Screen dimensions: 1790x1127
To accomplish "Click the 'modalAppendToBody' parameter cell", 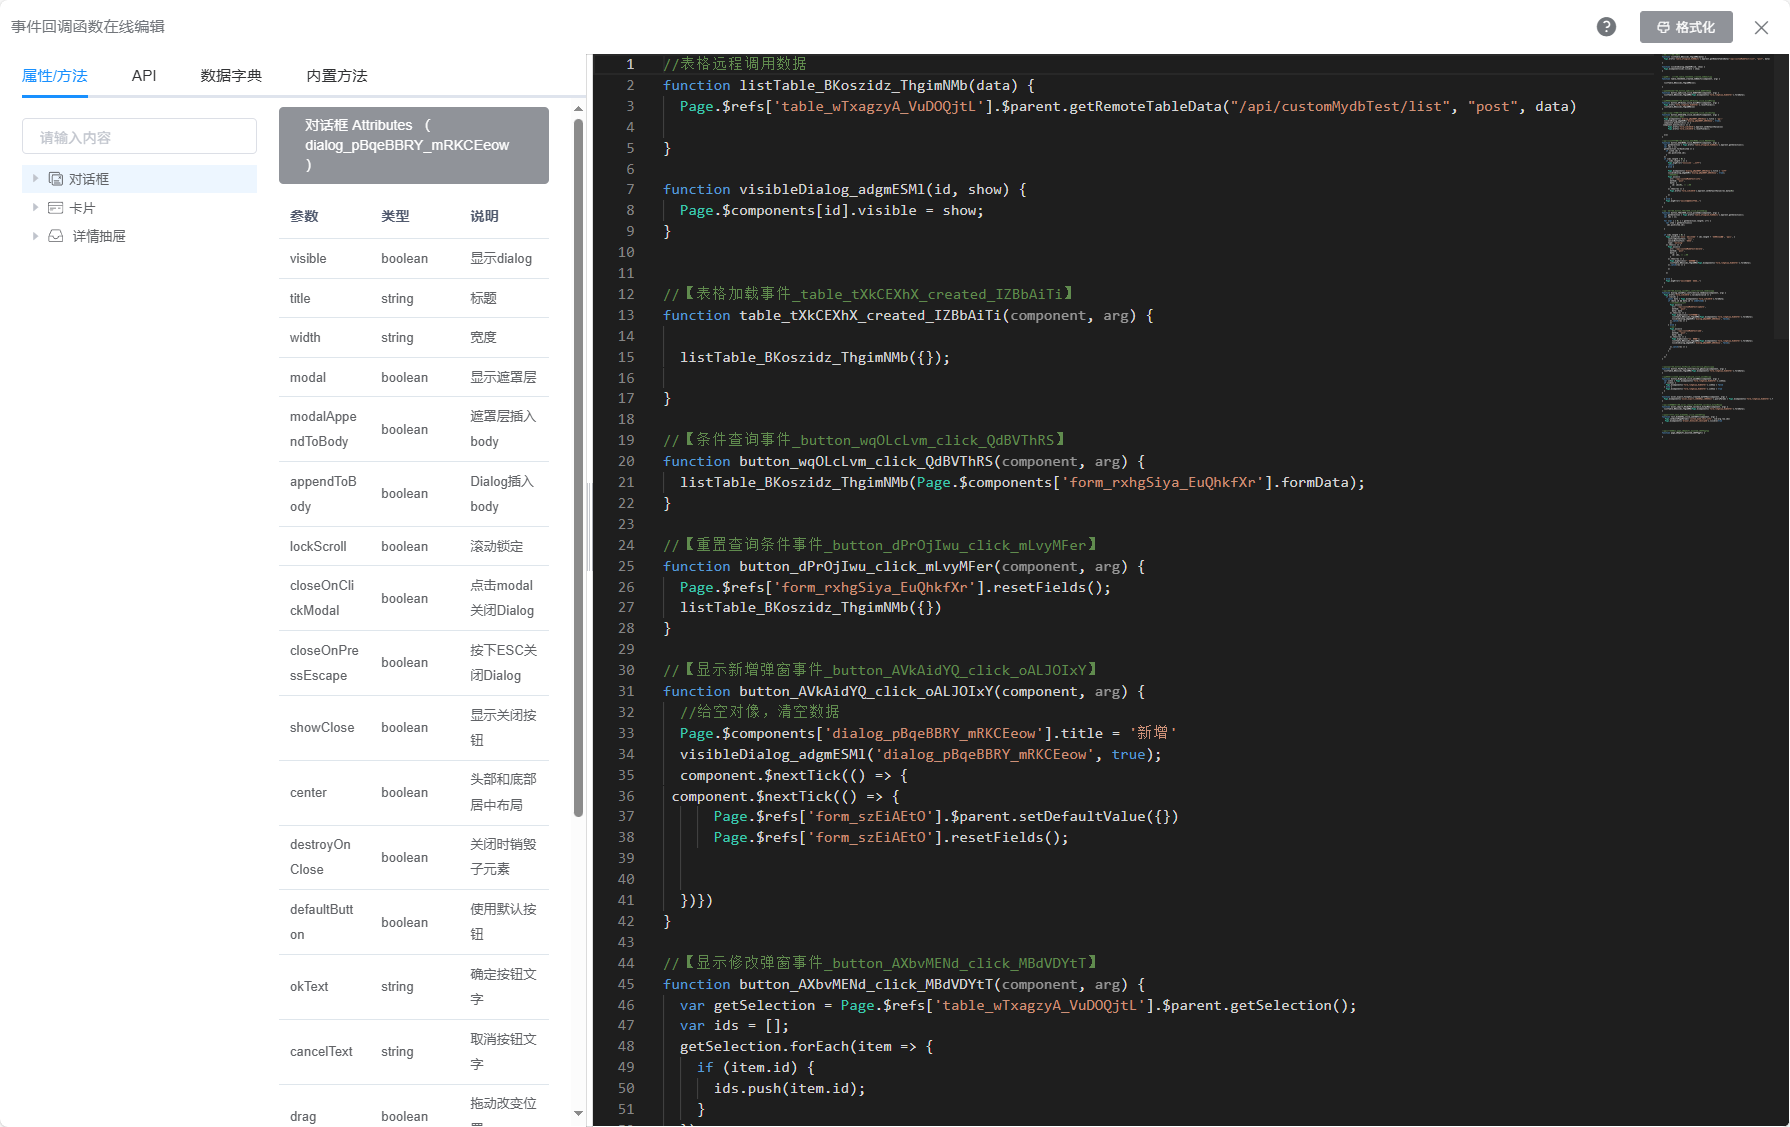I will click(x=323, y=429).
